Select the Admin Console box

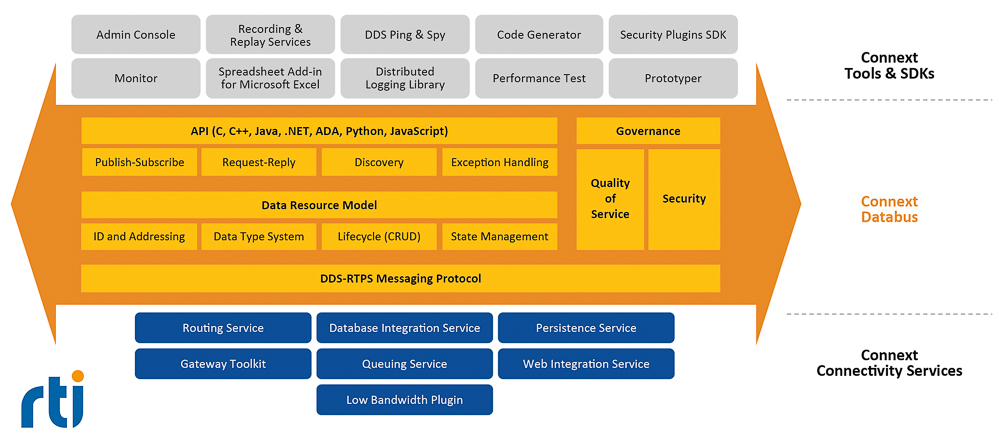click(x=136, y=34)
